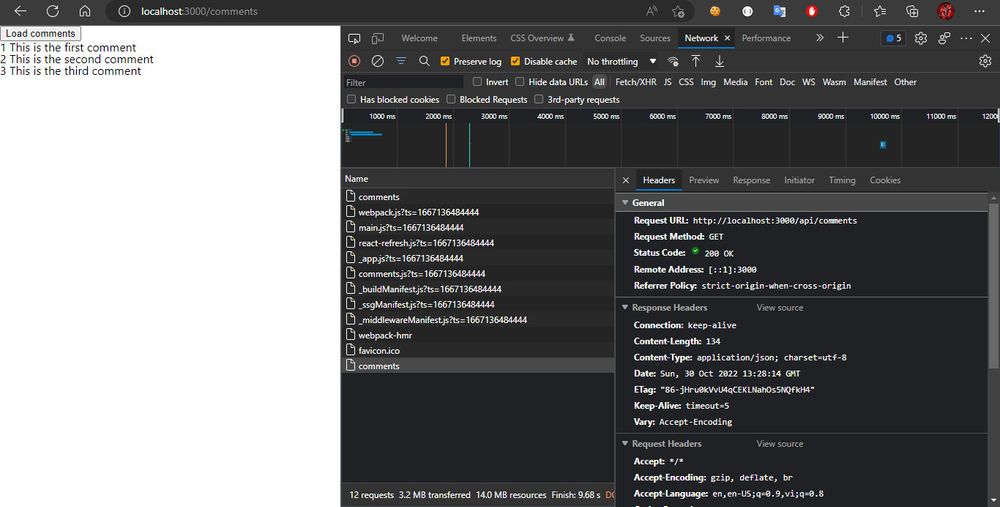Open the inspect element picker tool
This screenshot has width=1000, height=507.
click(x=354, y=38)
